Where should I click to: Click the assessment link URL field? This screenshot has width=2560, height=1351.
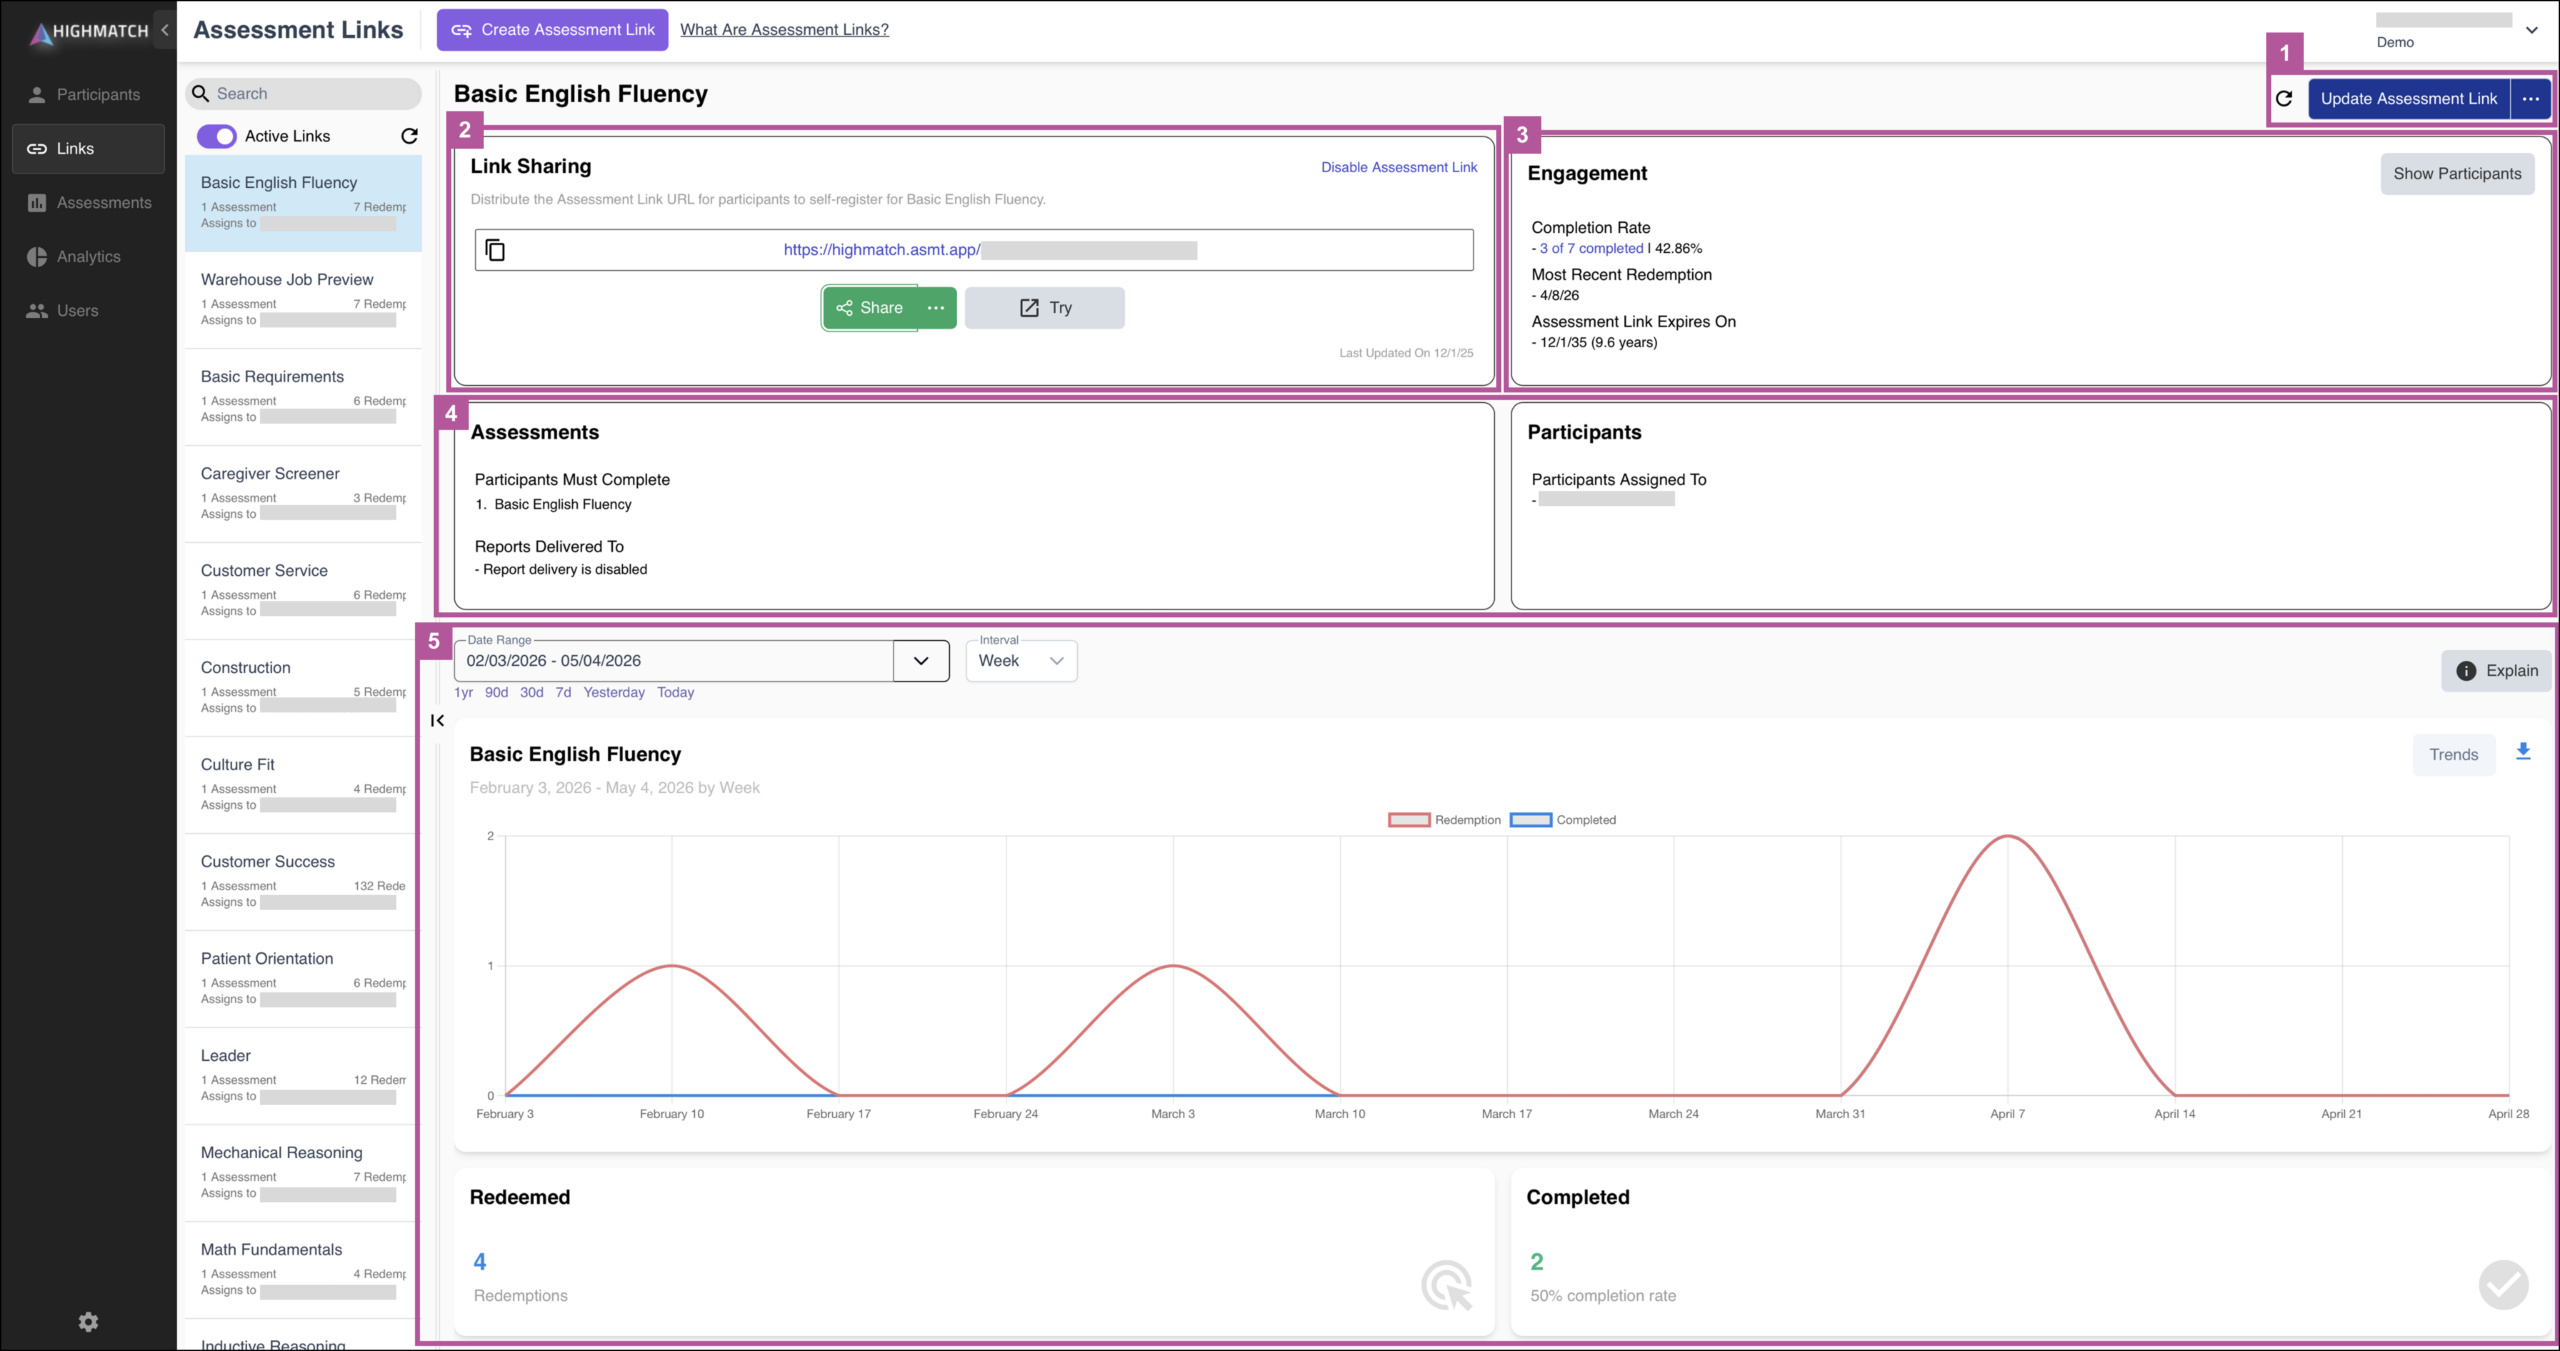click(974, 250)
